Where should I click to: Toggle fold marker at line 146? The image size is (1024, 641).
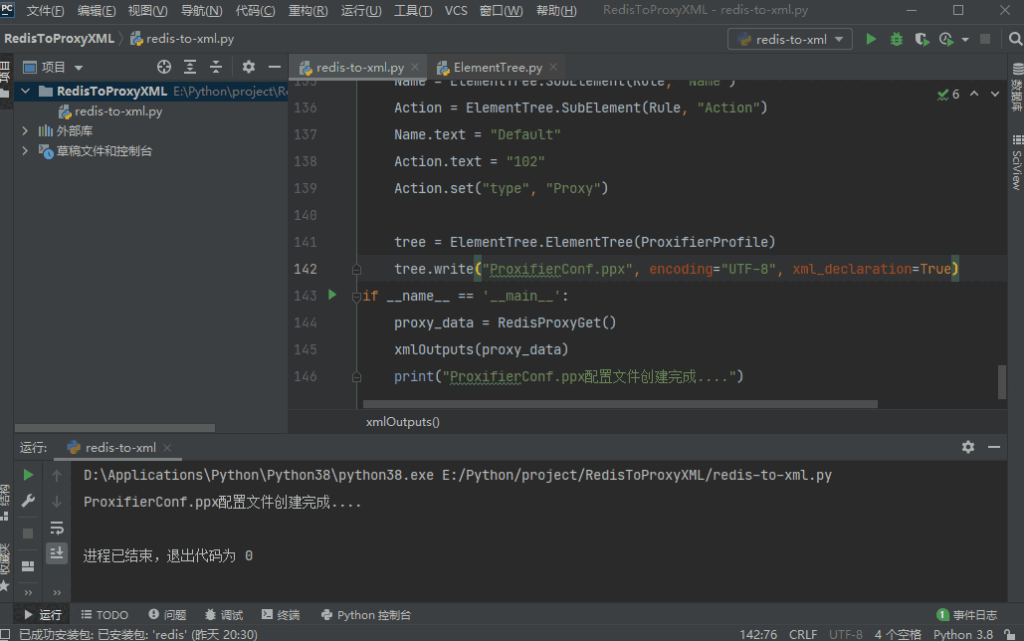coord(356,377)
